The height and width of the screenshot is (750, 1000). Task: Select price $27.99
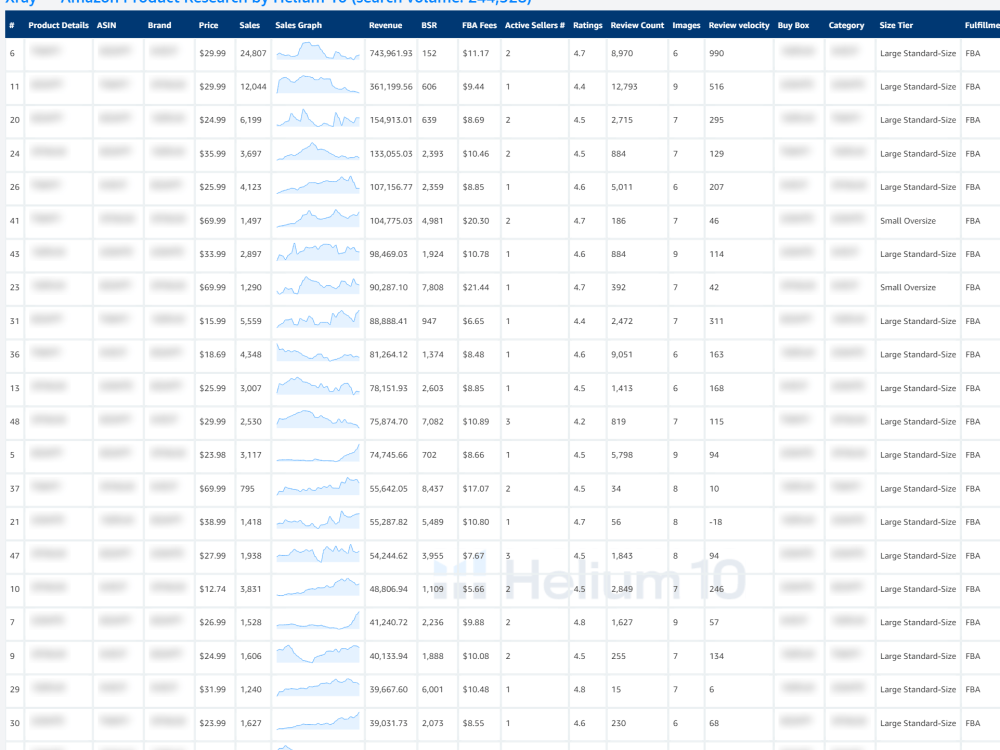pos(212,555)
